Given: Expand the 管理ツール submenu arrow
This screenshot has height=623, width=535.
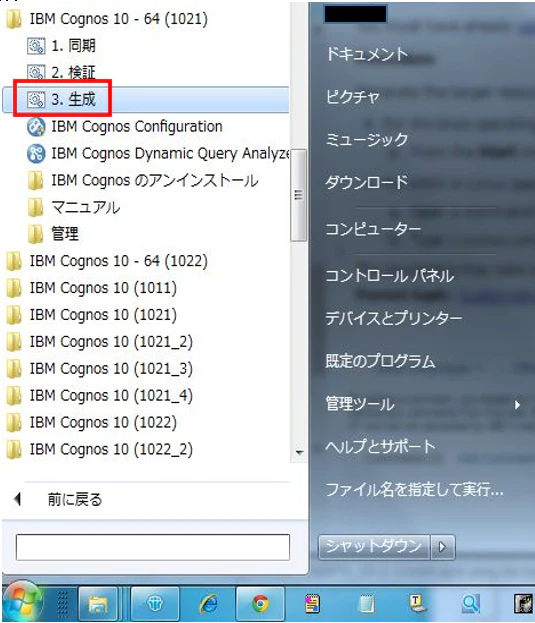Looking at the screenshot, I should [517, 405].
